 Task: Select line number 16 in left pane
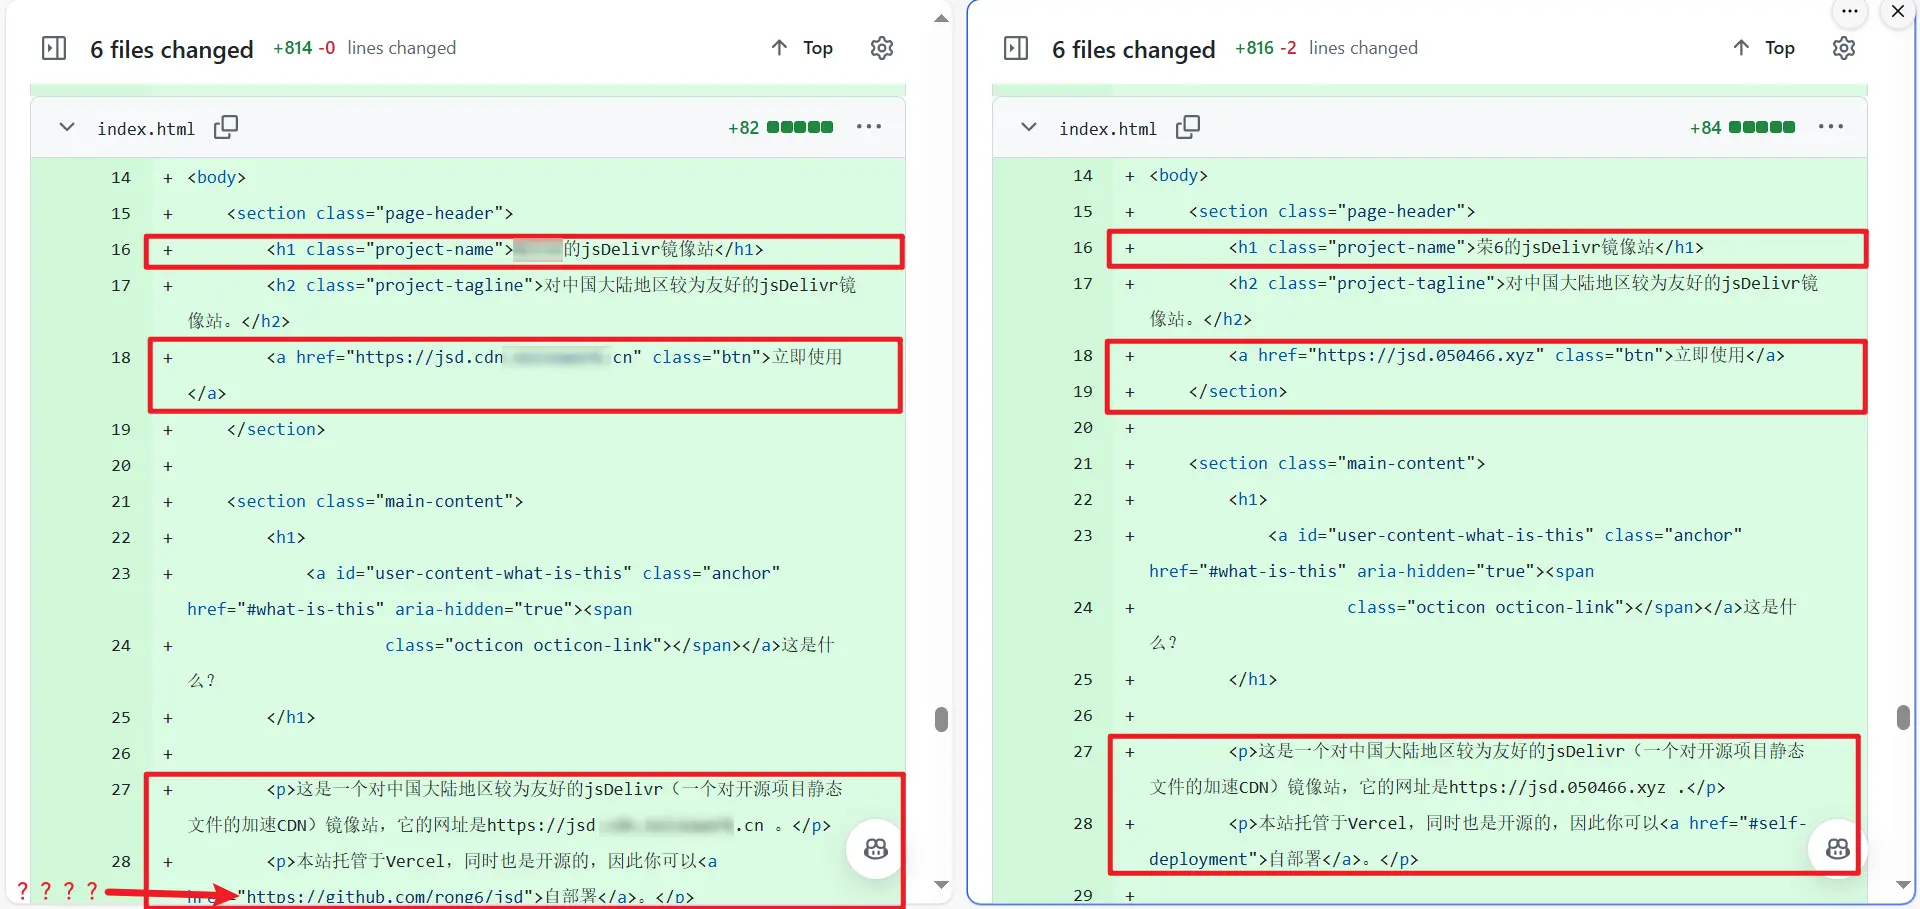click(121, 250)
